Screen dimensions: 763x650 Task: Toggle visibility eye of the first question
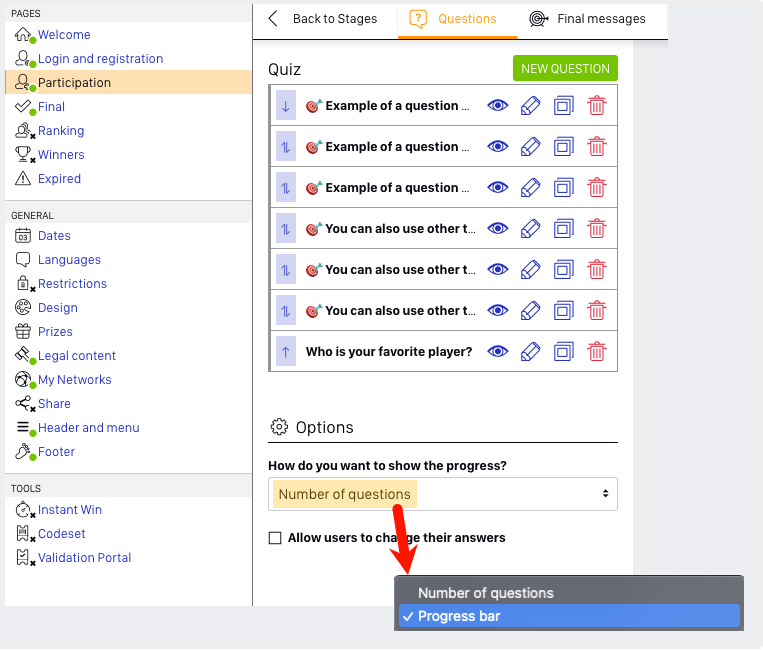[498, 106]
